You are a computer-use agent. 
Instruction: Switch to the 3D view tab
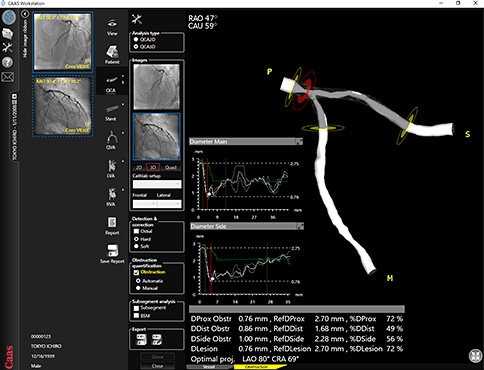point(153,167)
